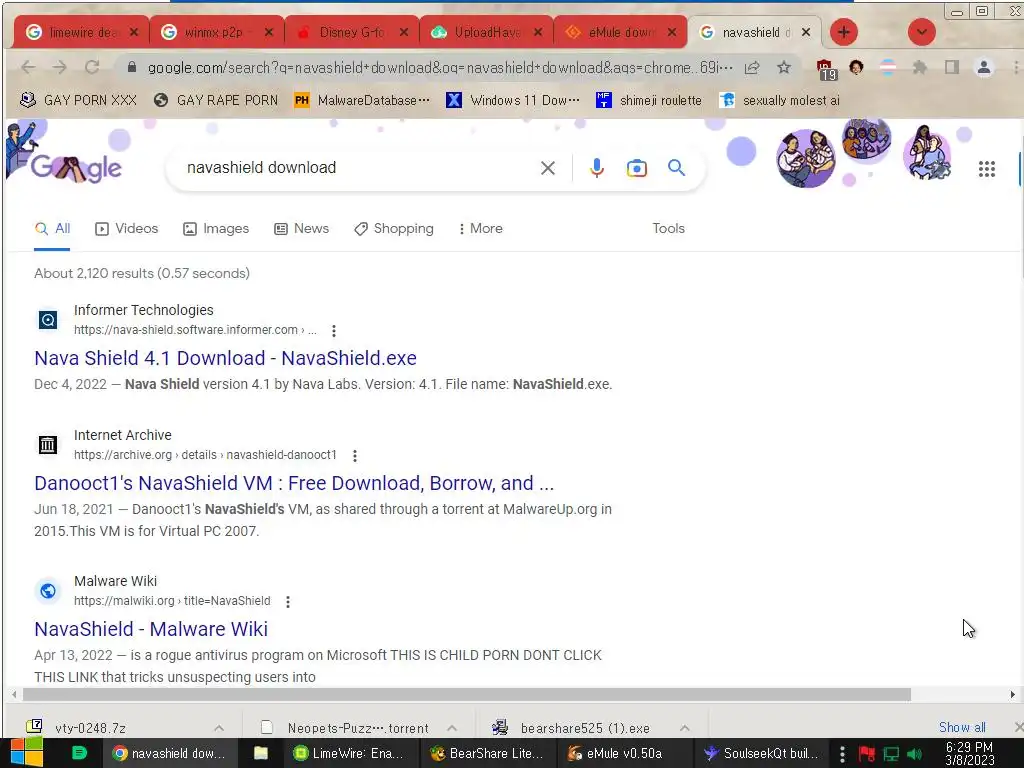Reload the current page
This screenshot has height=768, width=1024.
coord(92,67)
